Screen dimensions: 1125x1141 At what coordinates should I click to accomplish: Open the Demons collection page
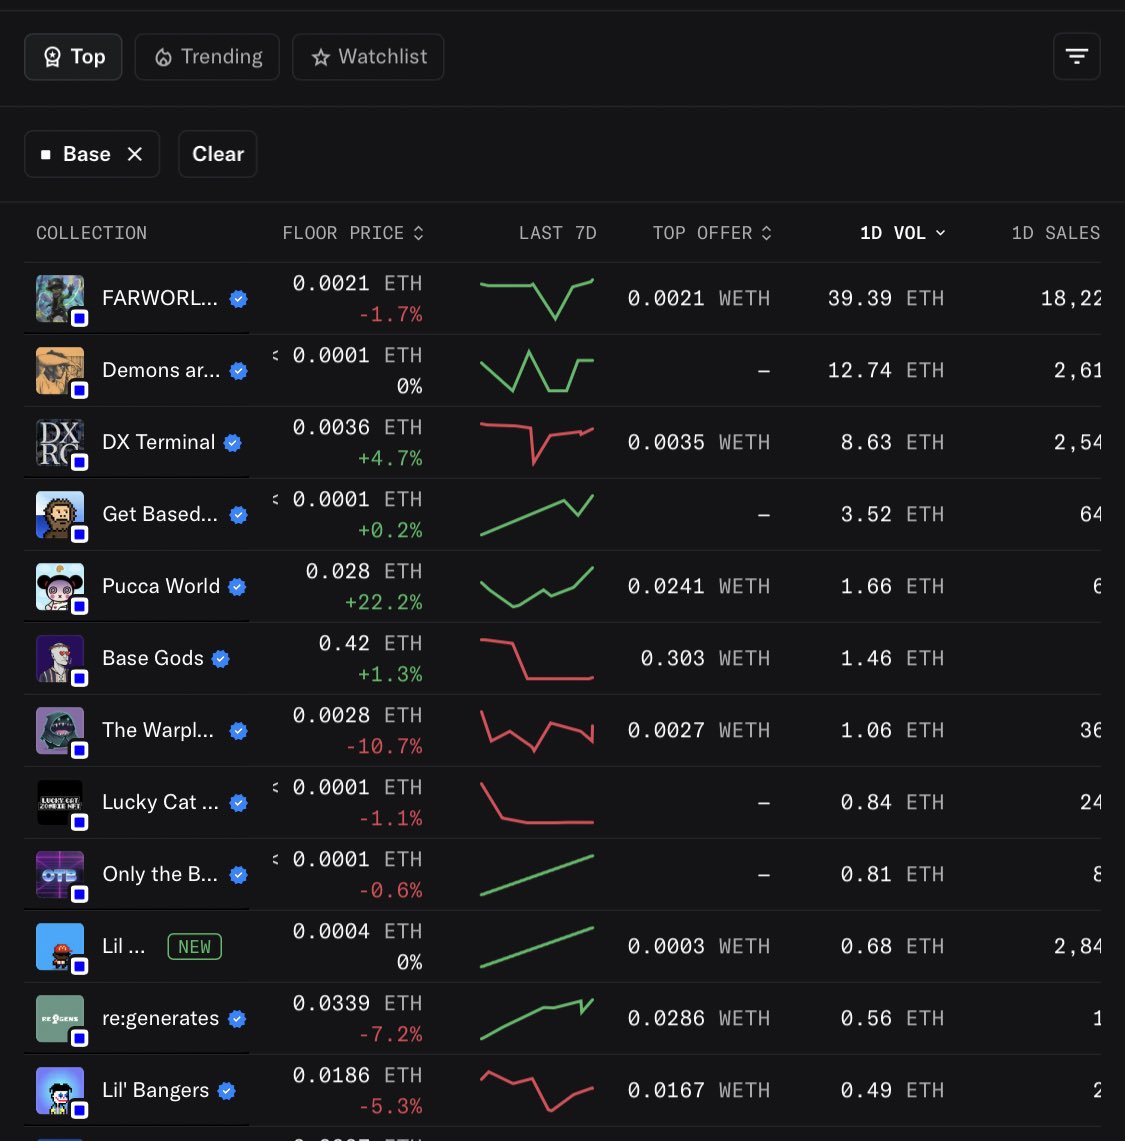pyautogui.click(x=160, y=370)
